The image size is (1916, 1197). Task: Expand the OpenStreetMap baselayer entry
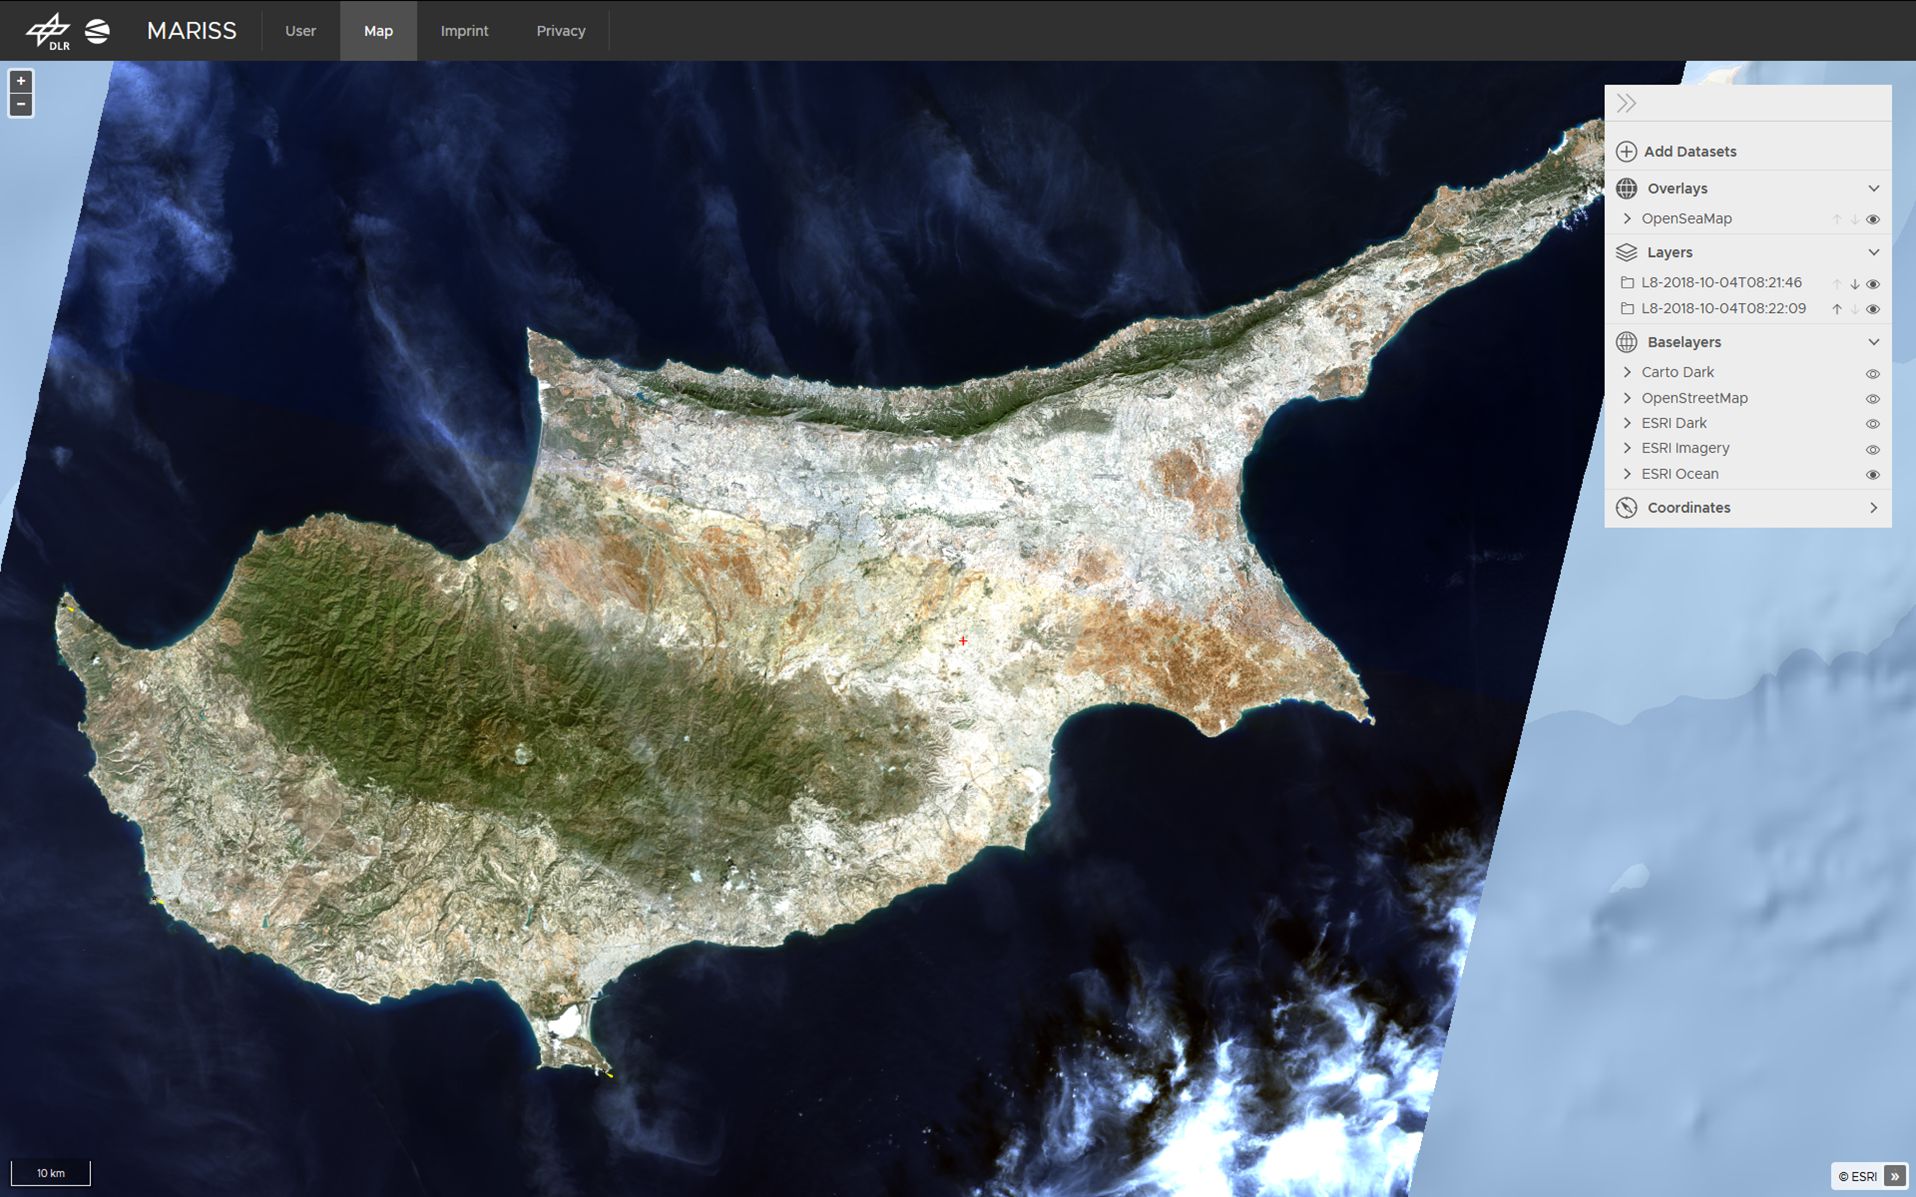1627,398
